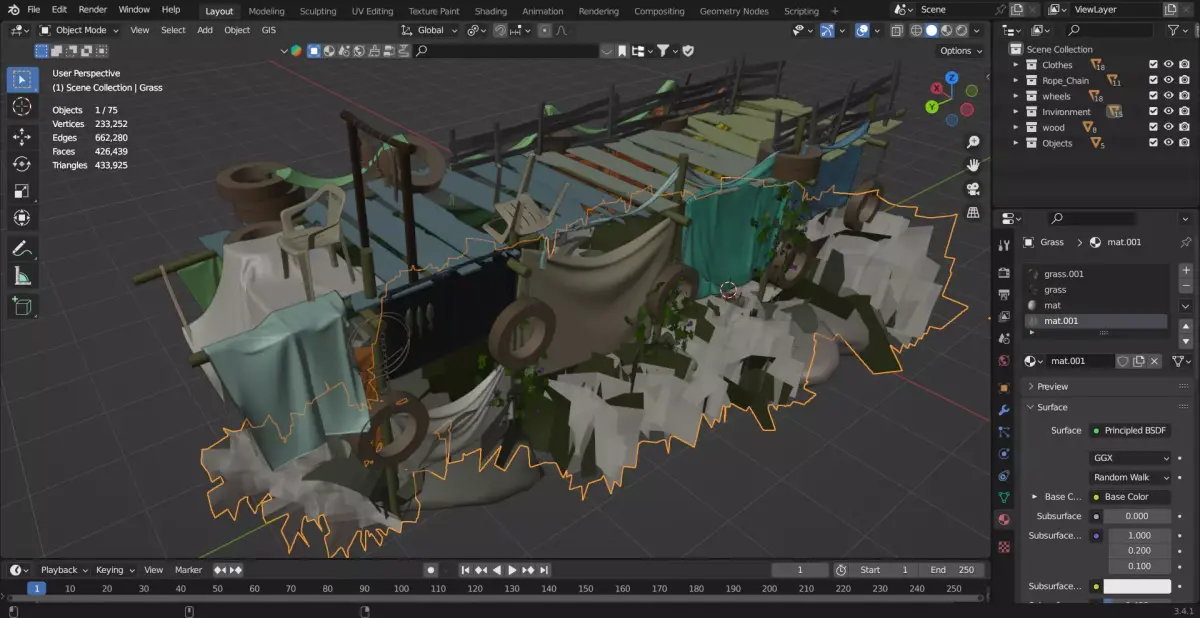Select the Select Box tool
The height and width of the screenshot is (618, 1200).
pos(22,79)
